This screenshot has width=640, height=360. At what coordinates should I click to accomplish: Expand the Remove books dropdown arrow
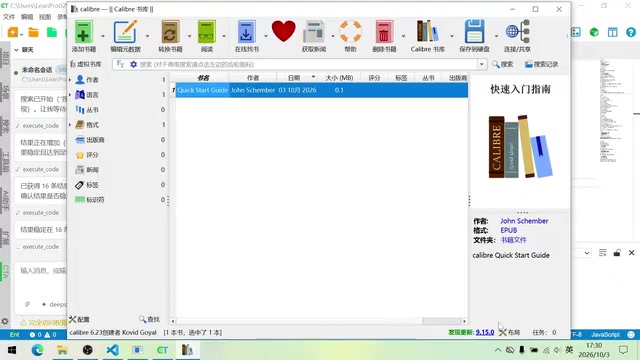click(x=403, y=36)
